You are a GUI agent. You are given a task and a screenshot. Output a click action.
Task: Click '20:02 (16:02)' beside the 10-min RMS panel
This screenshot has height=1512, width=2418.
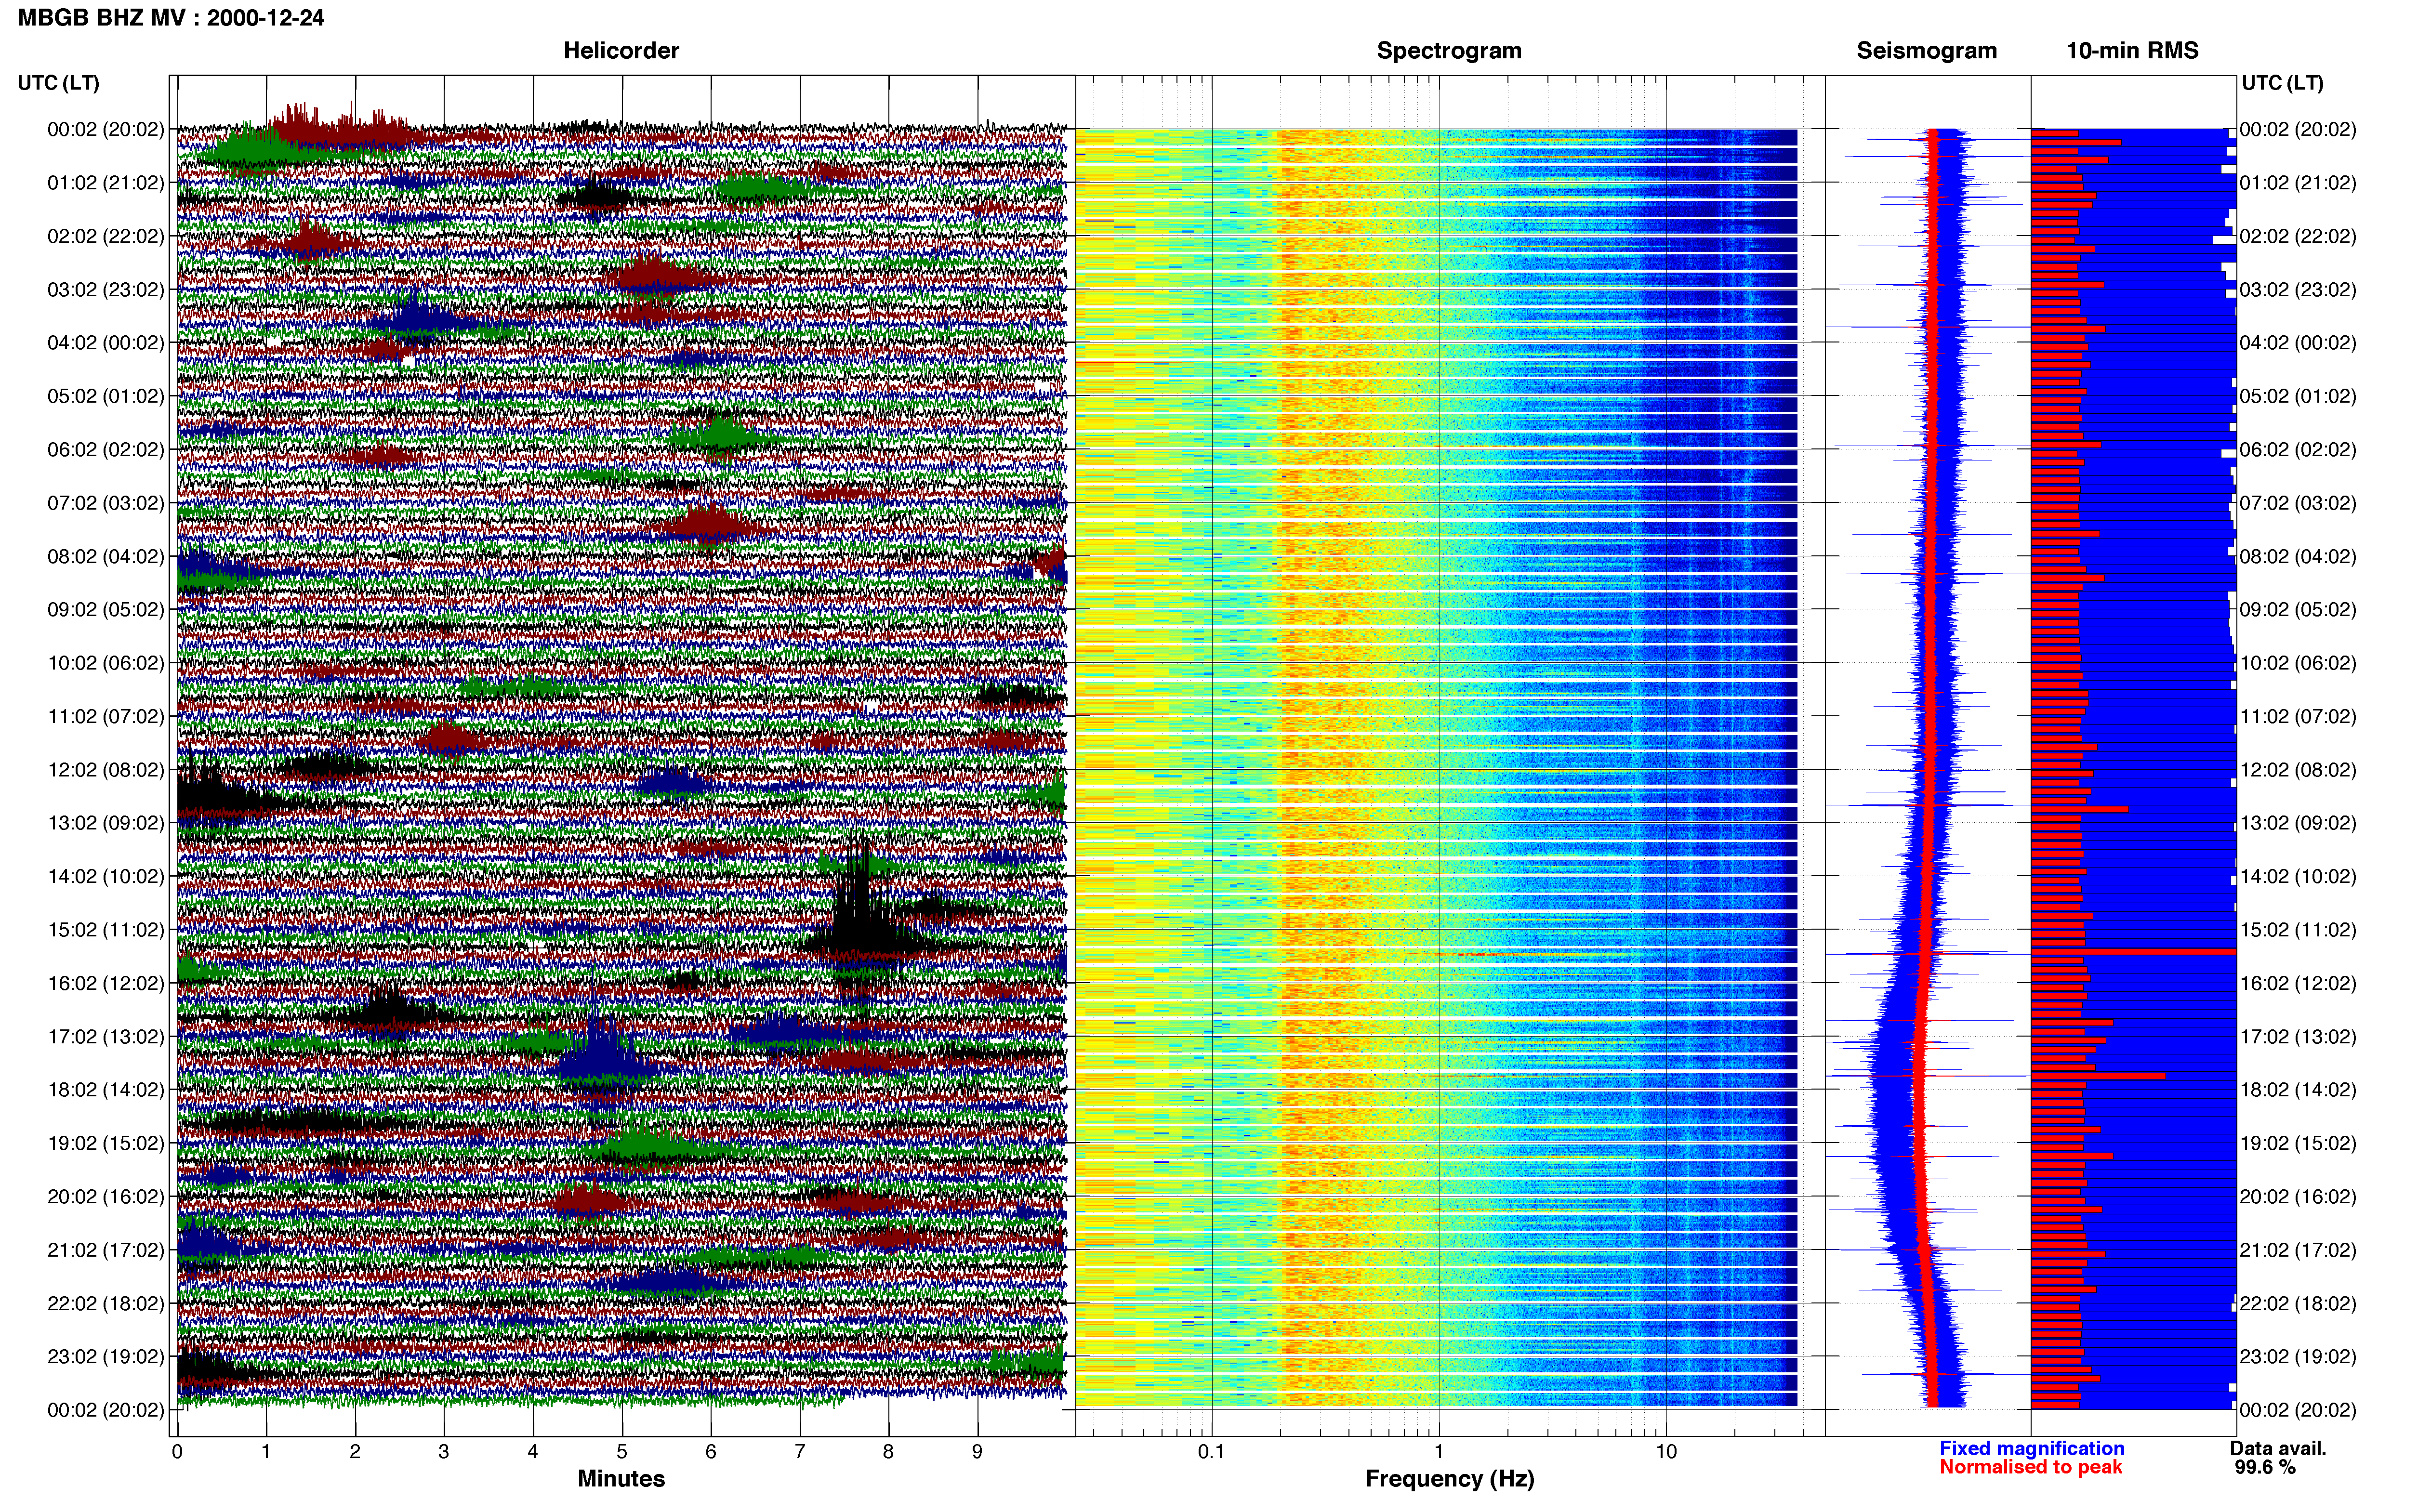tap(2298, 1196)
